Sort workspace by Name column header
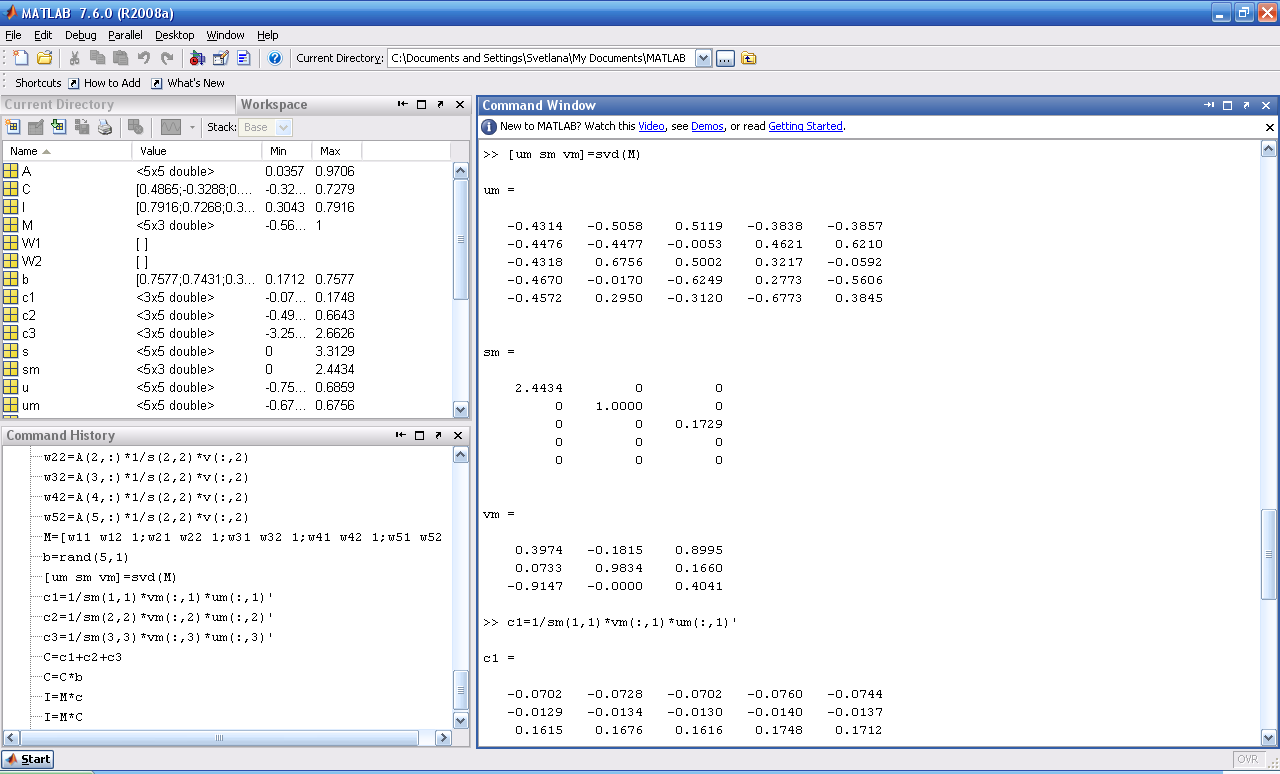The image size is (1280, 774). click(68, 151)
